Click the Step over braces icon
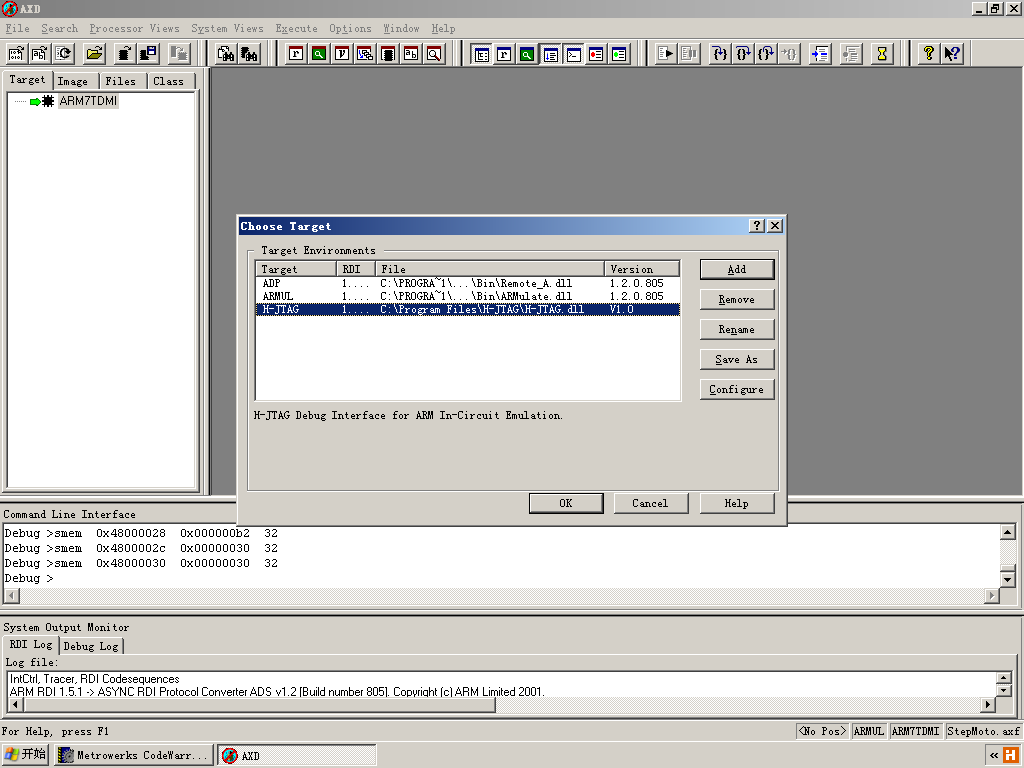 click(x=743, y=54)
